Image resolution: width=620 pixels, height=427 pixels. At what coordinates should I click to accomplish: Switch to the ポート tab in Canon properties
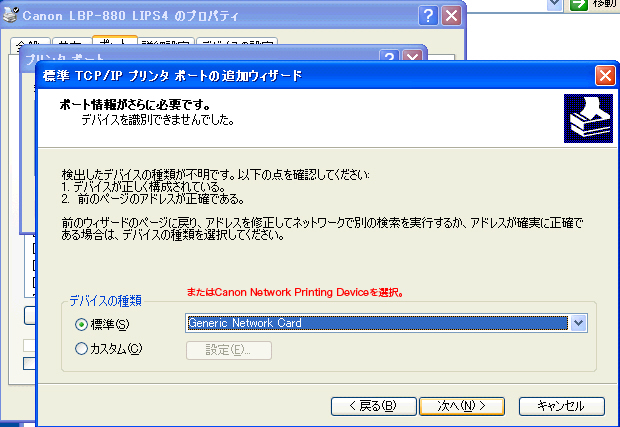[115, 42]
